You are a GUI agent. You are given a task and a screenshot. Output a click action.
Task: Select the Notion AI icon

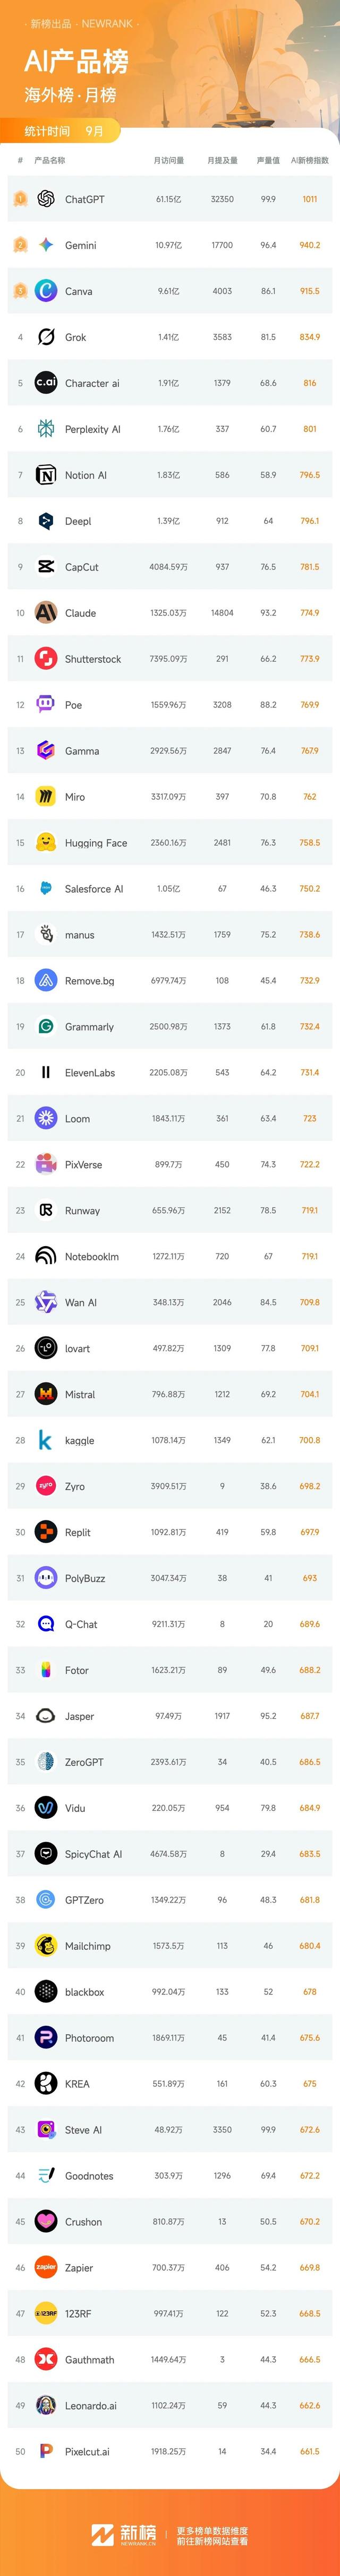pos(46,475)
